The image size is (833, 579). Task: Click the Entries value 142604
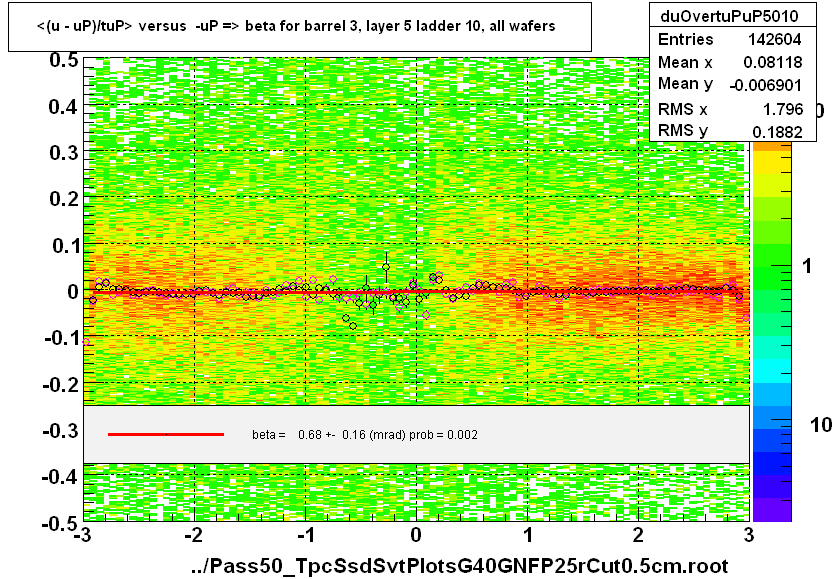coord(774,39)
